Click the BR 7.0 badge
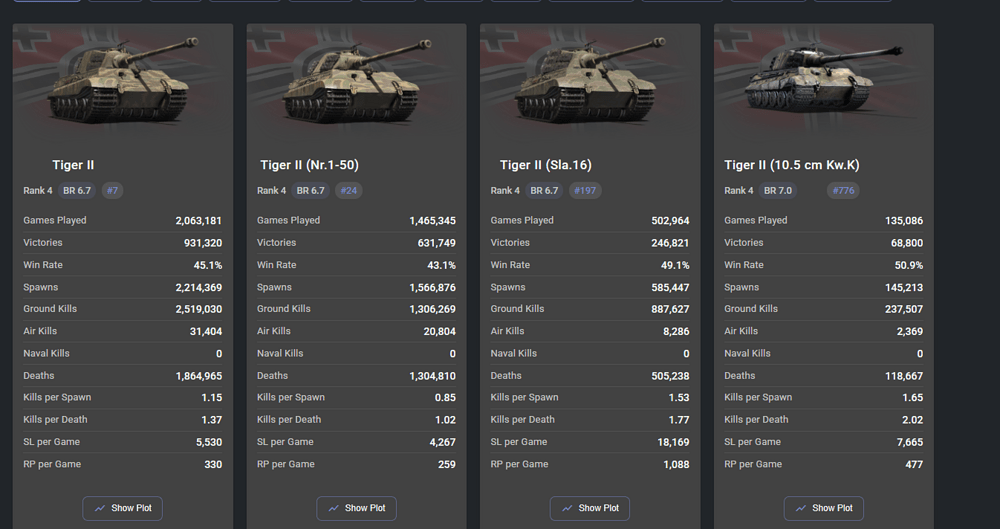The width and height of the screenshot is (1000, 529). point(776,190)
